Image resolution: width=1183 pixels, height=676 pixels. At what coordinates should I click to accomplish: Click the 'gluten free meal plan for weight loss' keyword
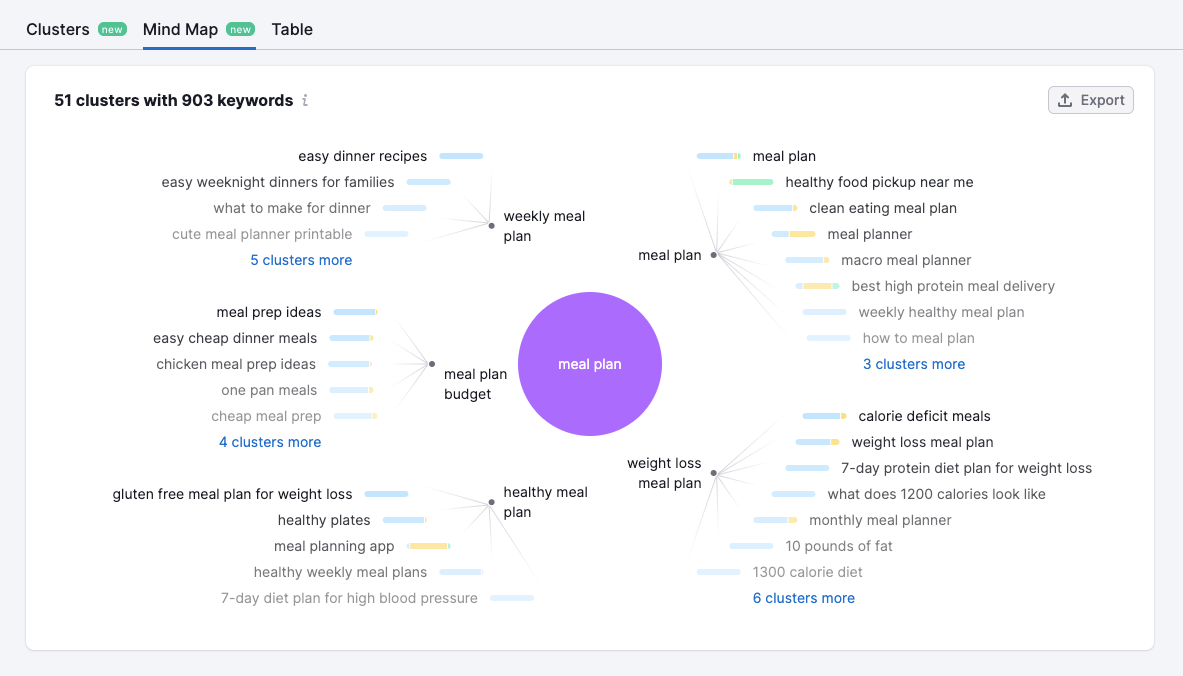coord(232,494)
